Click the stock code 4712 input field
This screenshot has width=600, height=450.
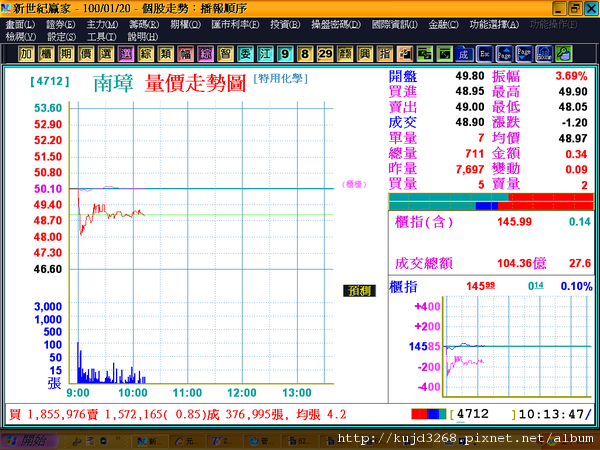(x=483, y=414)
